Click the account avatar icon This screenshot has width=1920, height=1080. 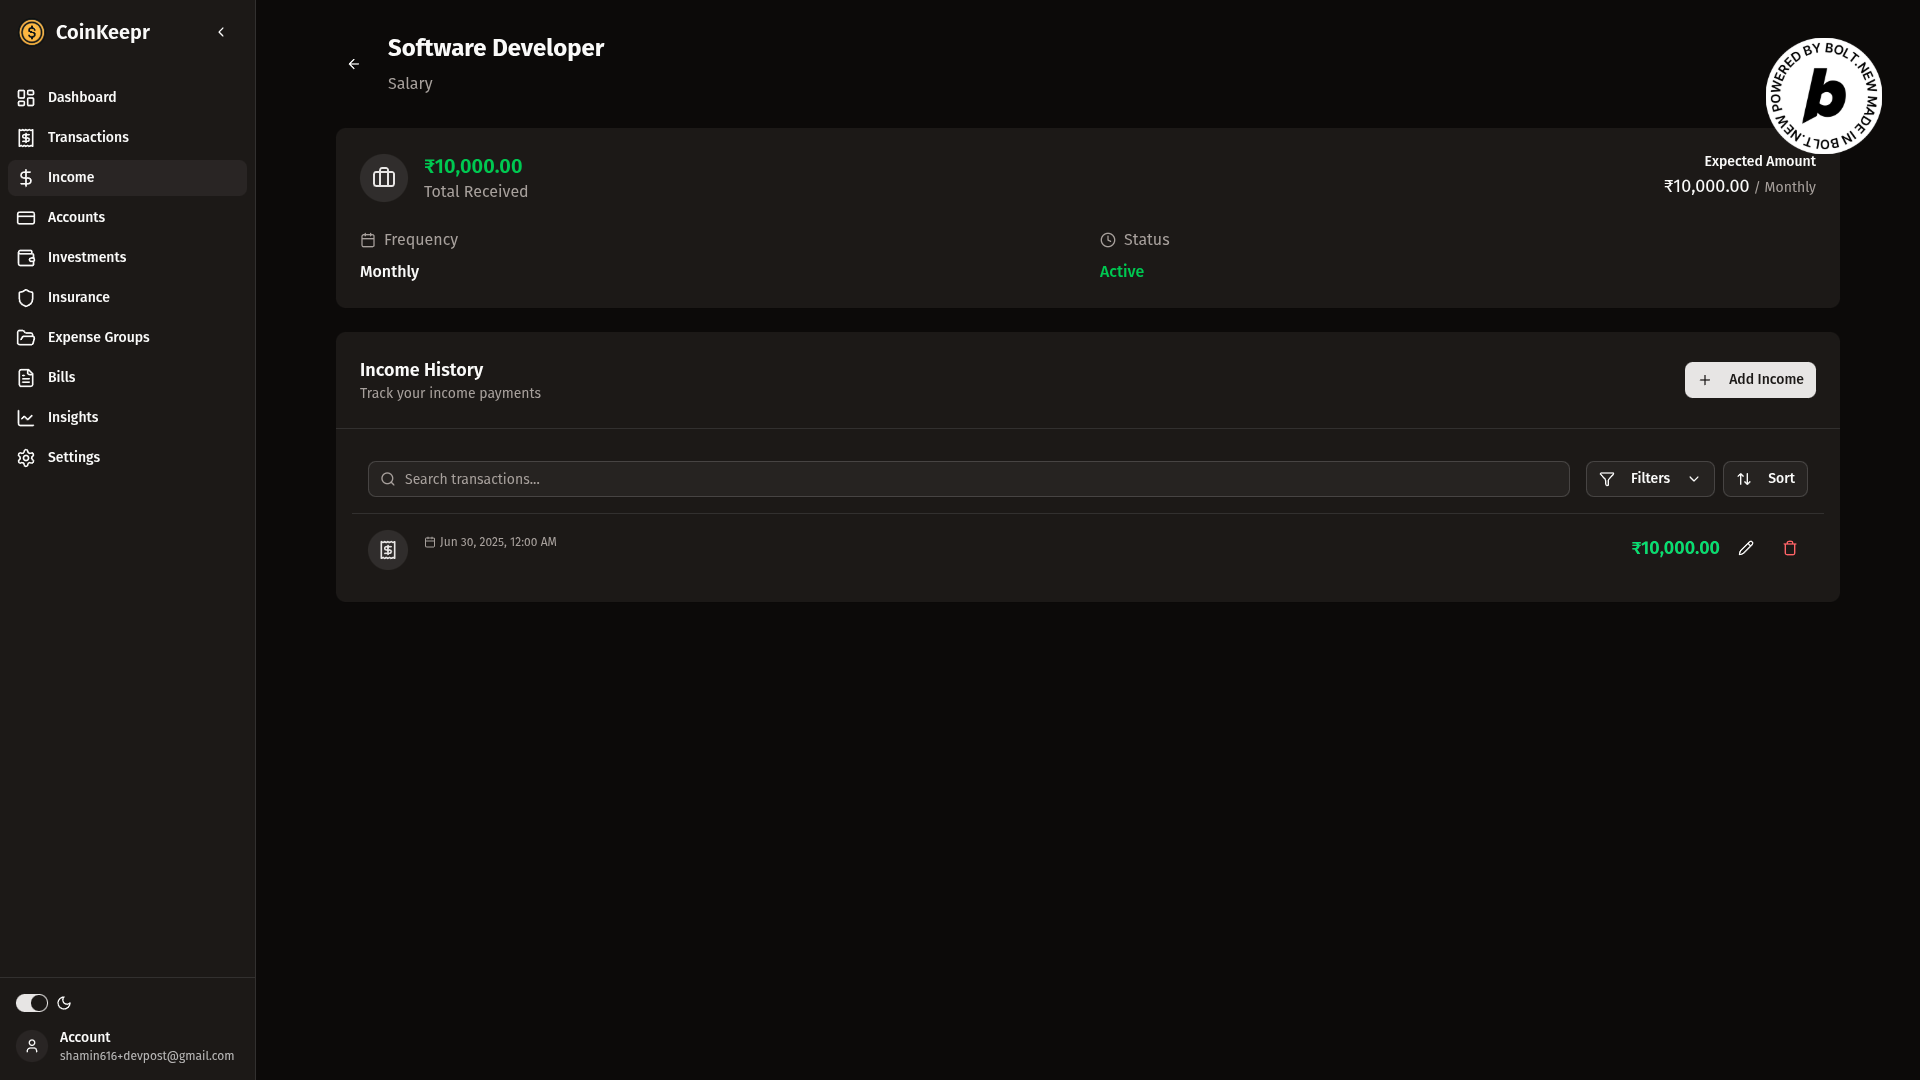click(32, 1046)
